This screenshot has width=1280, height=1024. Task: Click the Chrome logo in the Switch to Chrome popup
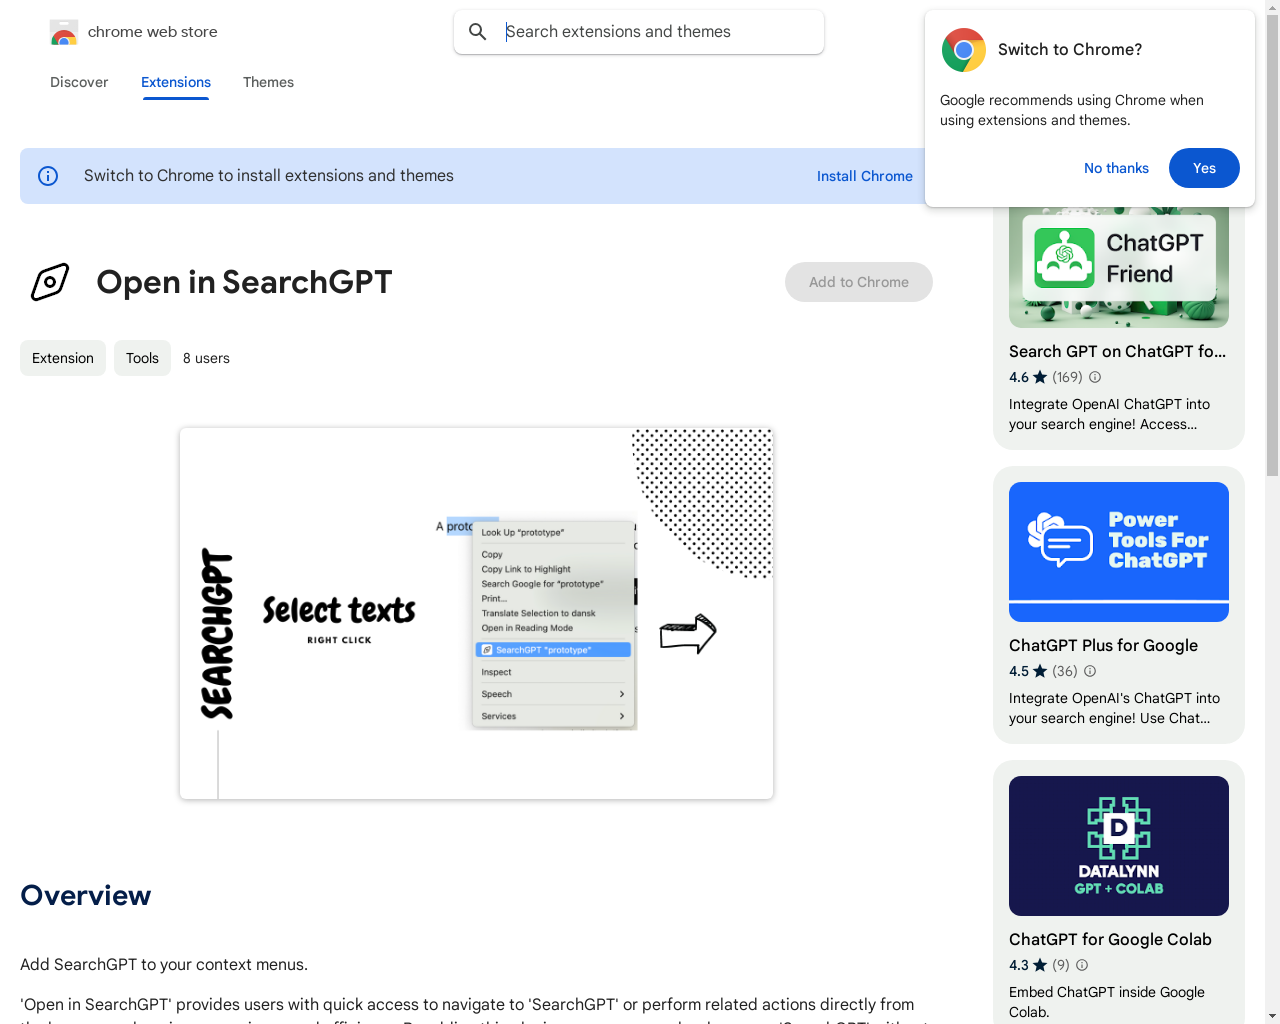pyautogui.click(x=964, y=50)
